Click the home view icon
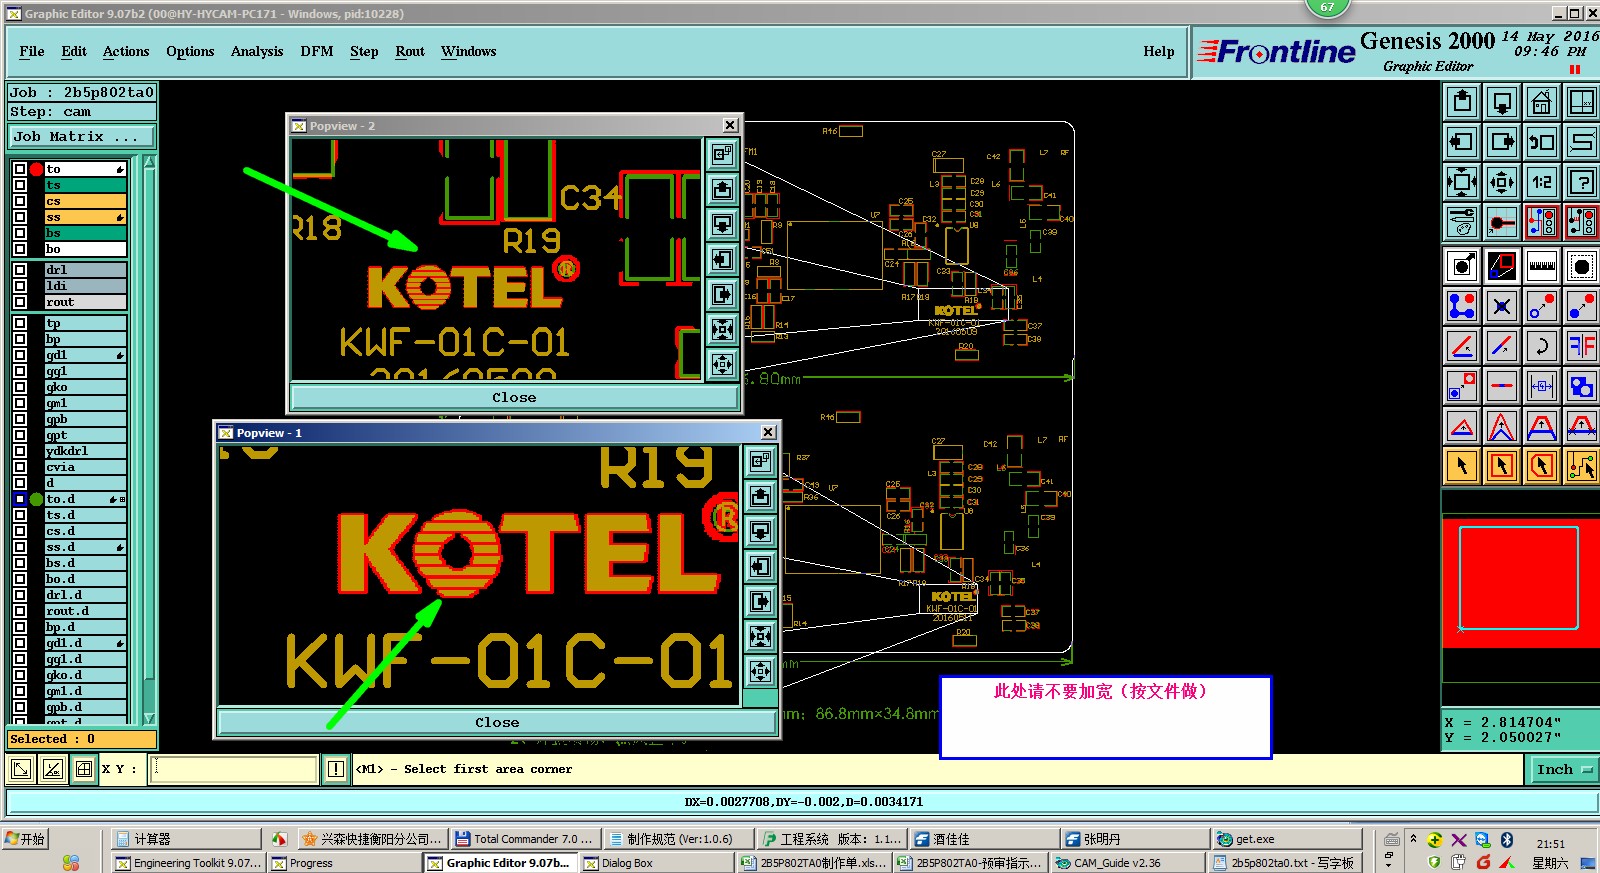 point(1542,102)
